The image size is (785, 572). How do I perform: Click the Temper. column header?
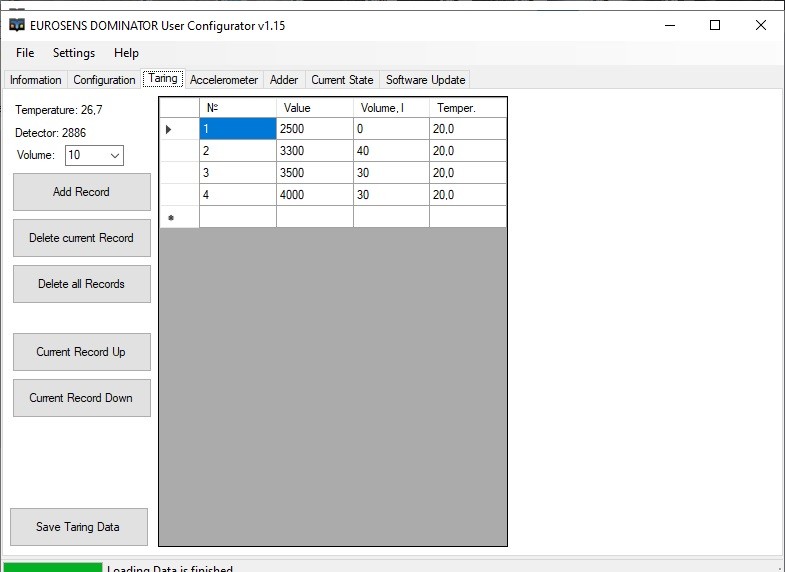tap(468, 108)
